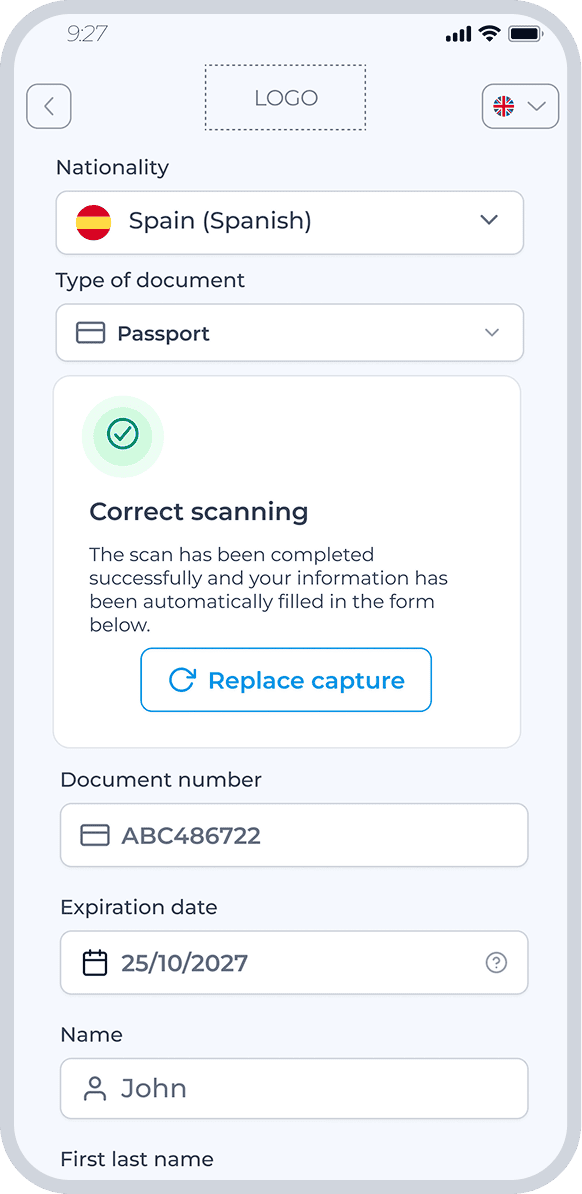The width and height of the screenshot is (582, 1194).
Task: Click the LOGO placeholder
Action: point(286,97)
